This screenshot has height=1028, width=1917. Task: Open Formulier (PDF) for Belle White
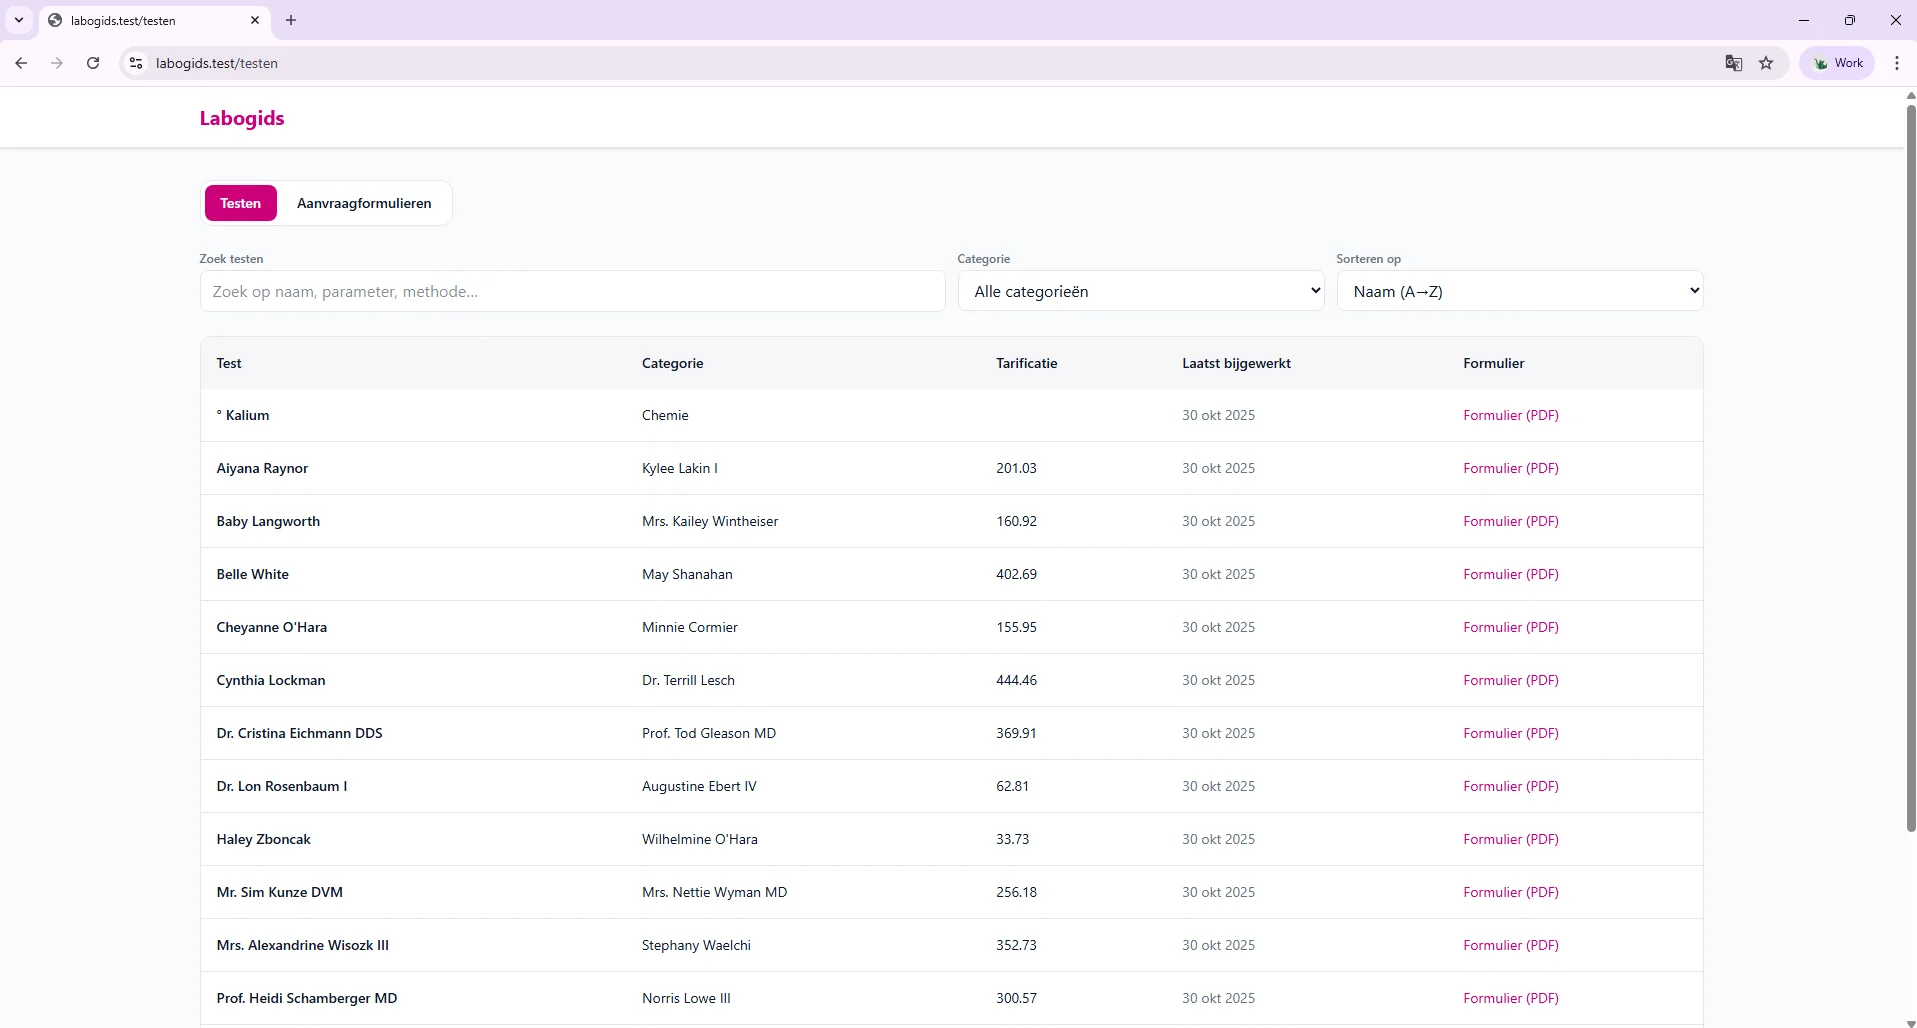point(1510,574)
